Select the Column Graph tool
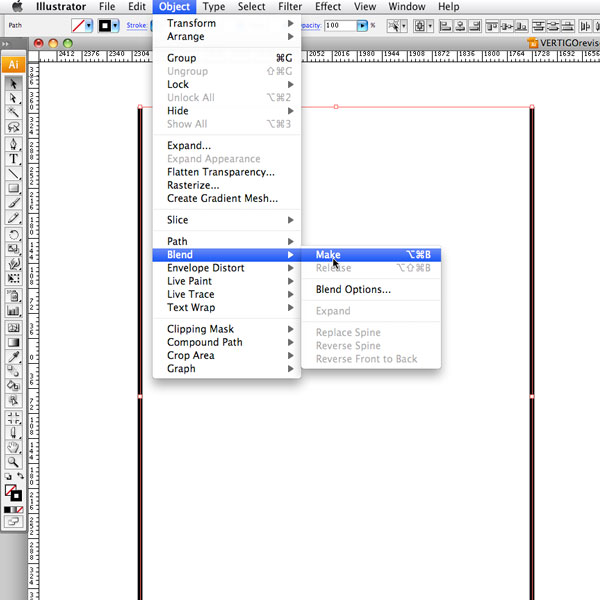This screenshot has height=600, width=600. coord(13,310)
